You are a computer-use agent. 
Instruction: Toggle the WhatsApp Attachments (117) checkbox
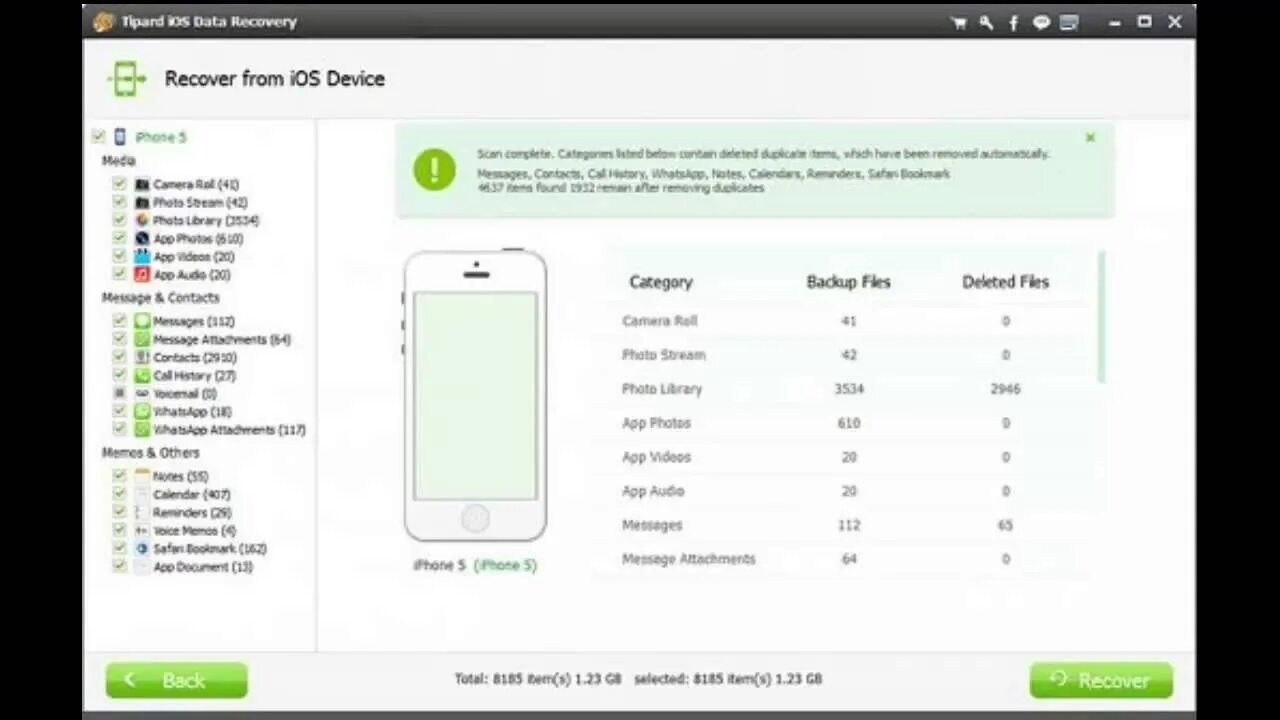[x=120, y=430]
